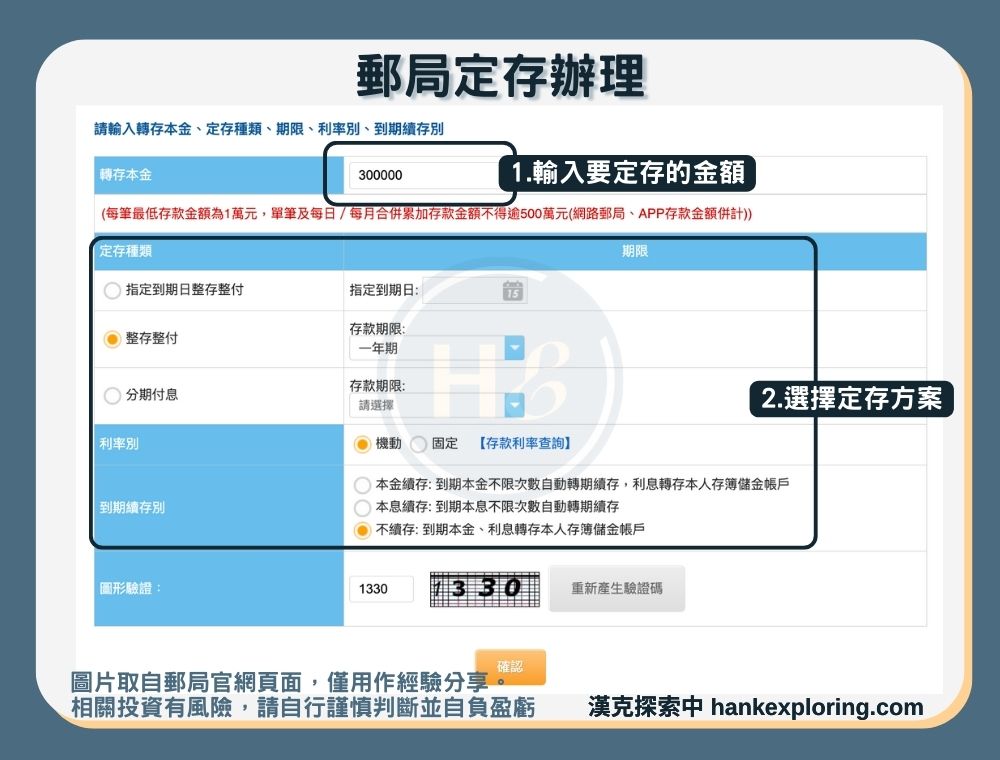1000x760 pixels.
Task: Click the 指定到期日 date input field
Action: (x=474, y=291)
